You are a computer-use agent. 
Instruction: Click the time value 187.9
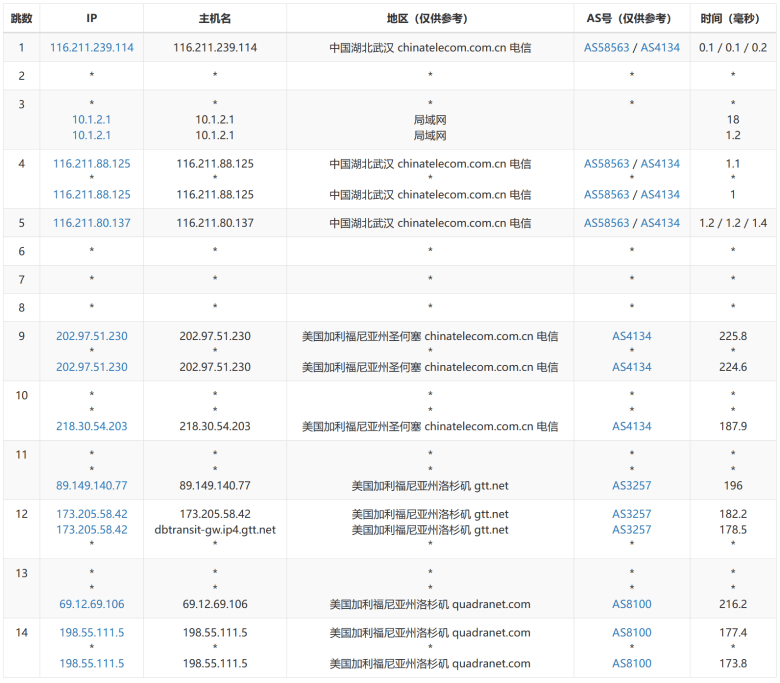733,426
